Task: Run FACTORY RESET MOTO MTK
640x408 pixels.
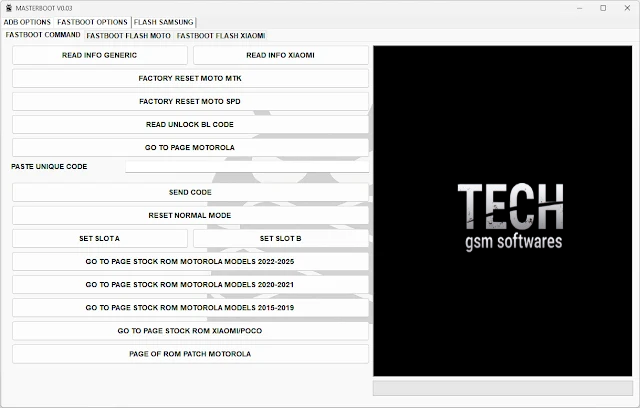Action: pyautogui.click(x=190, y=78)
